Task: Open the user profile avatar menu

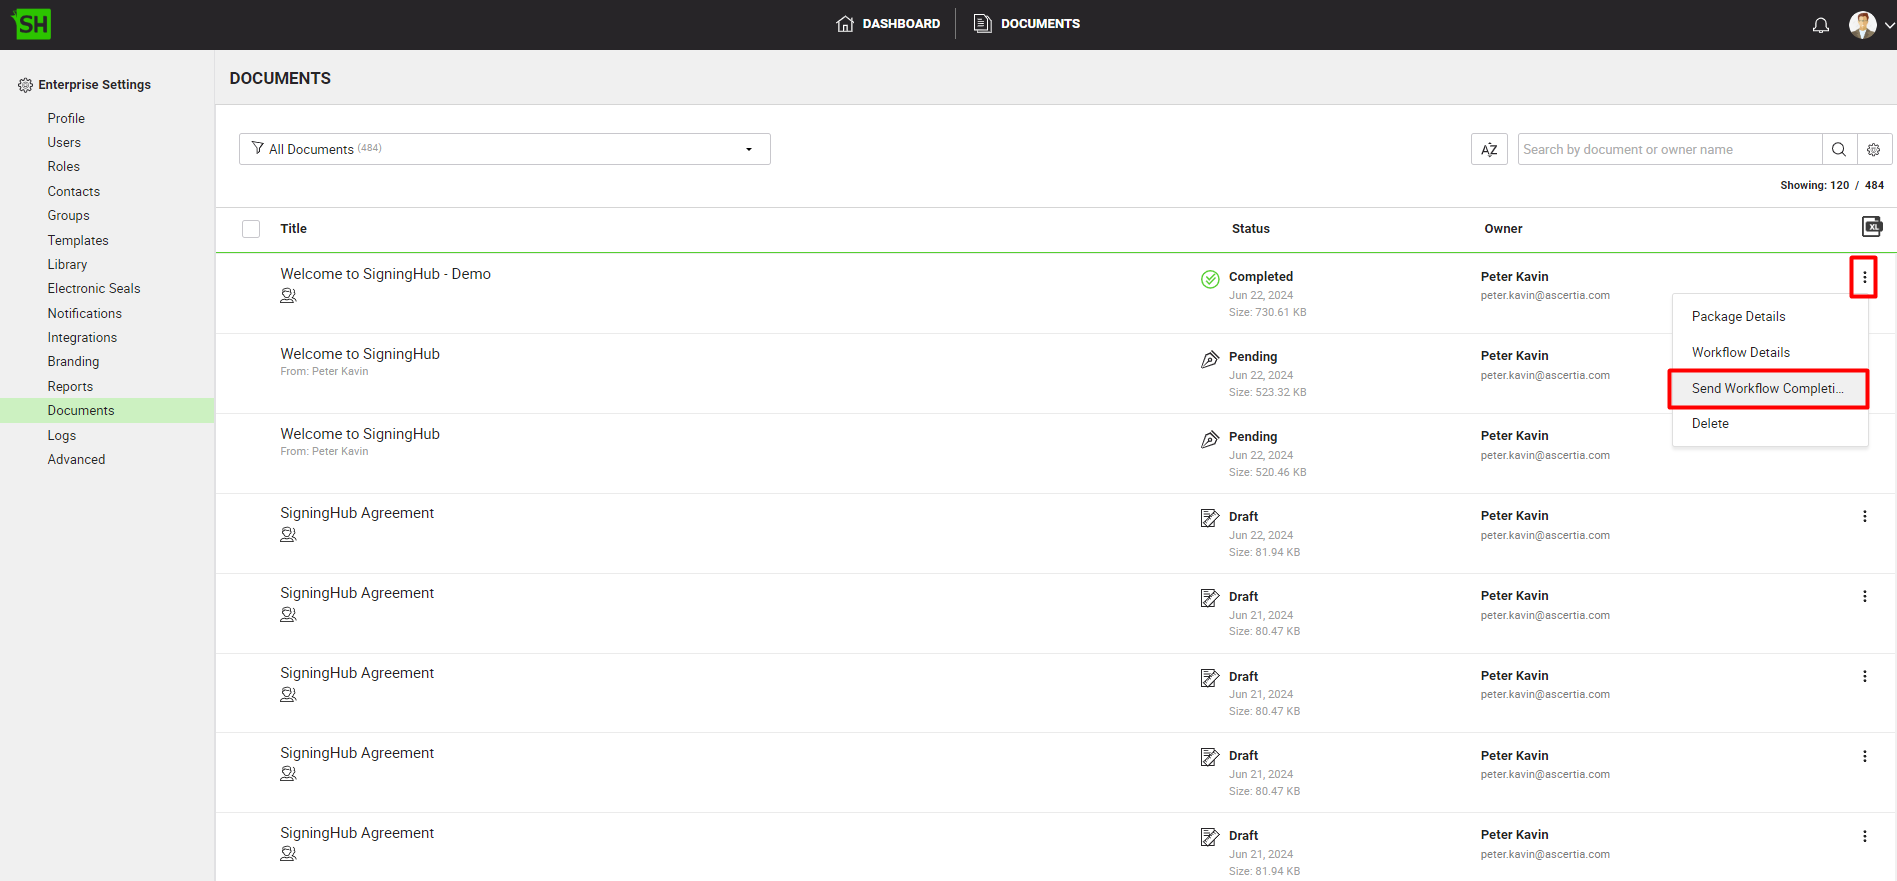Action: tap(1862, 25)
